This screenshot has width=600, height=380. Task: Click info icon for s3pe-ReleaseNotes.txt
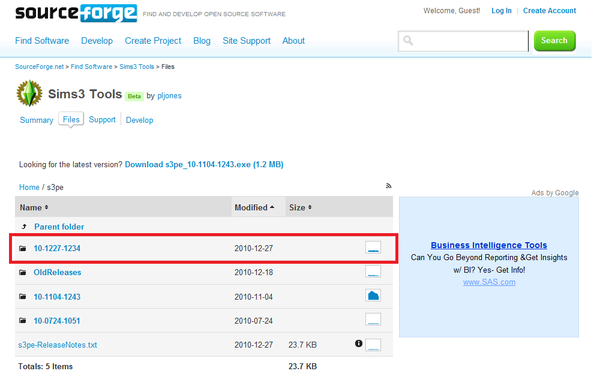coord(359,344)
